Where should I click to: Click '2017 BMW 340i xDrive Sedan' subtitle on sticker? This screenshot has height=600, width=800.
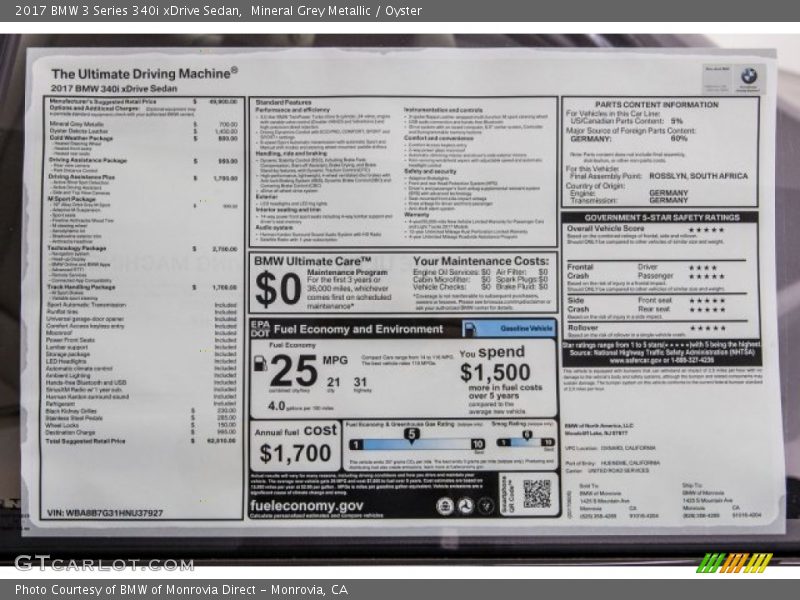(114, 88)
